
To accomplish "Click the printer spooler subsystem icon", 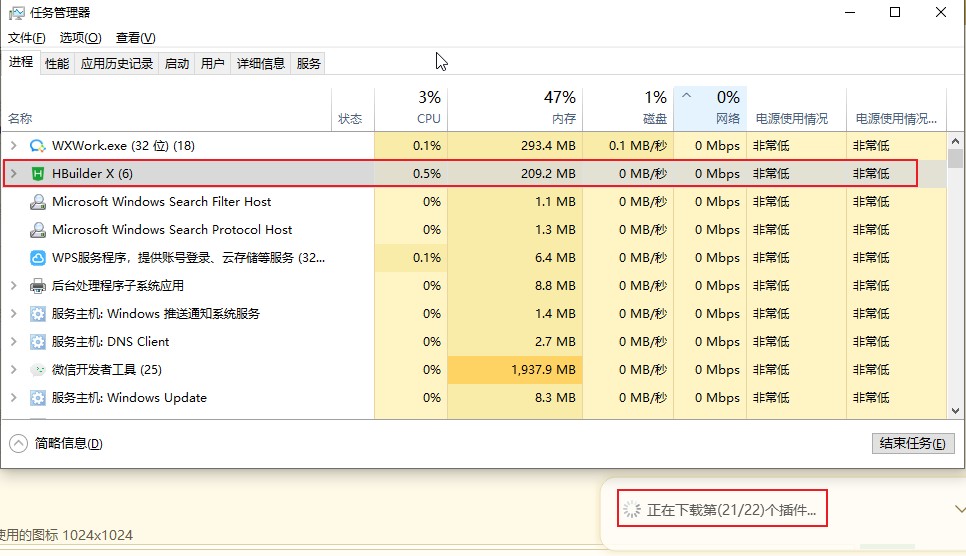I will (x=38, y=286).
